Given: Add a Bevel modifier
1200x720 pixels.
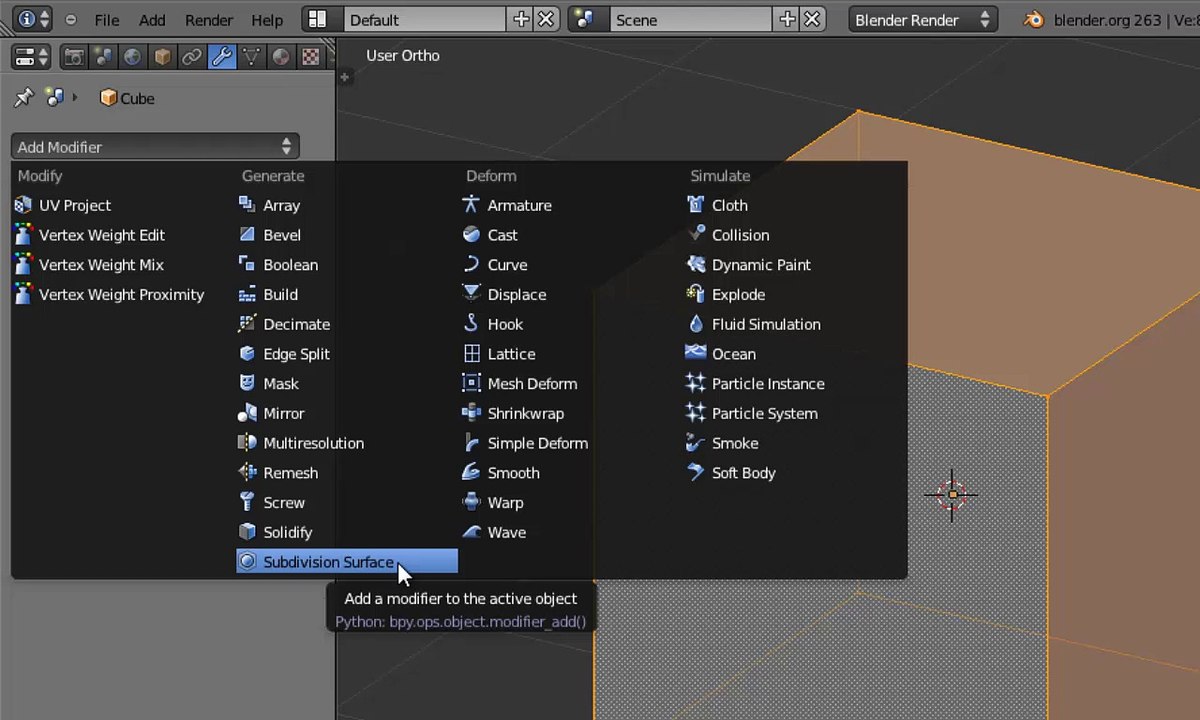Looking at the screenshot, I should pos(269,235).
